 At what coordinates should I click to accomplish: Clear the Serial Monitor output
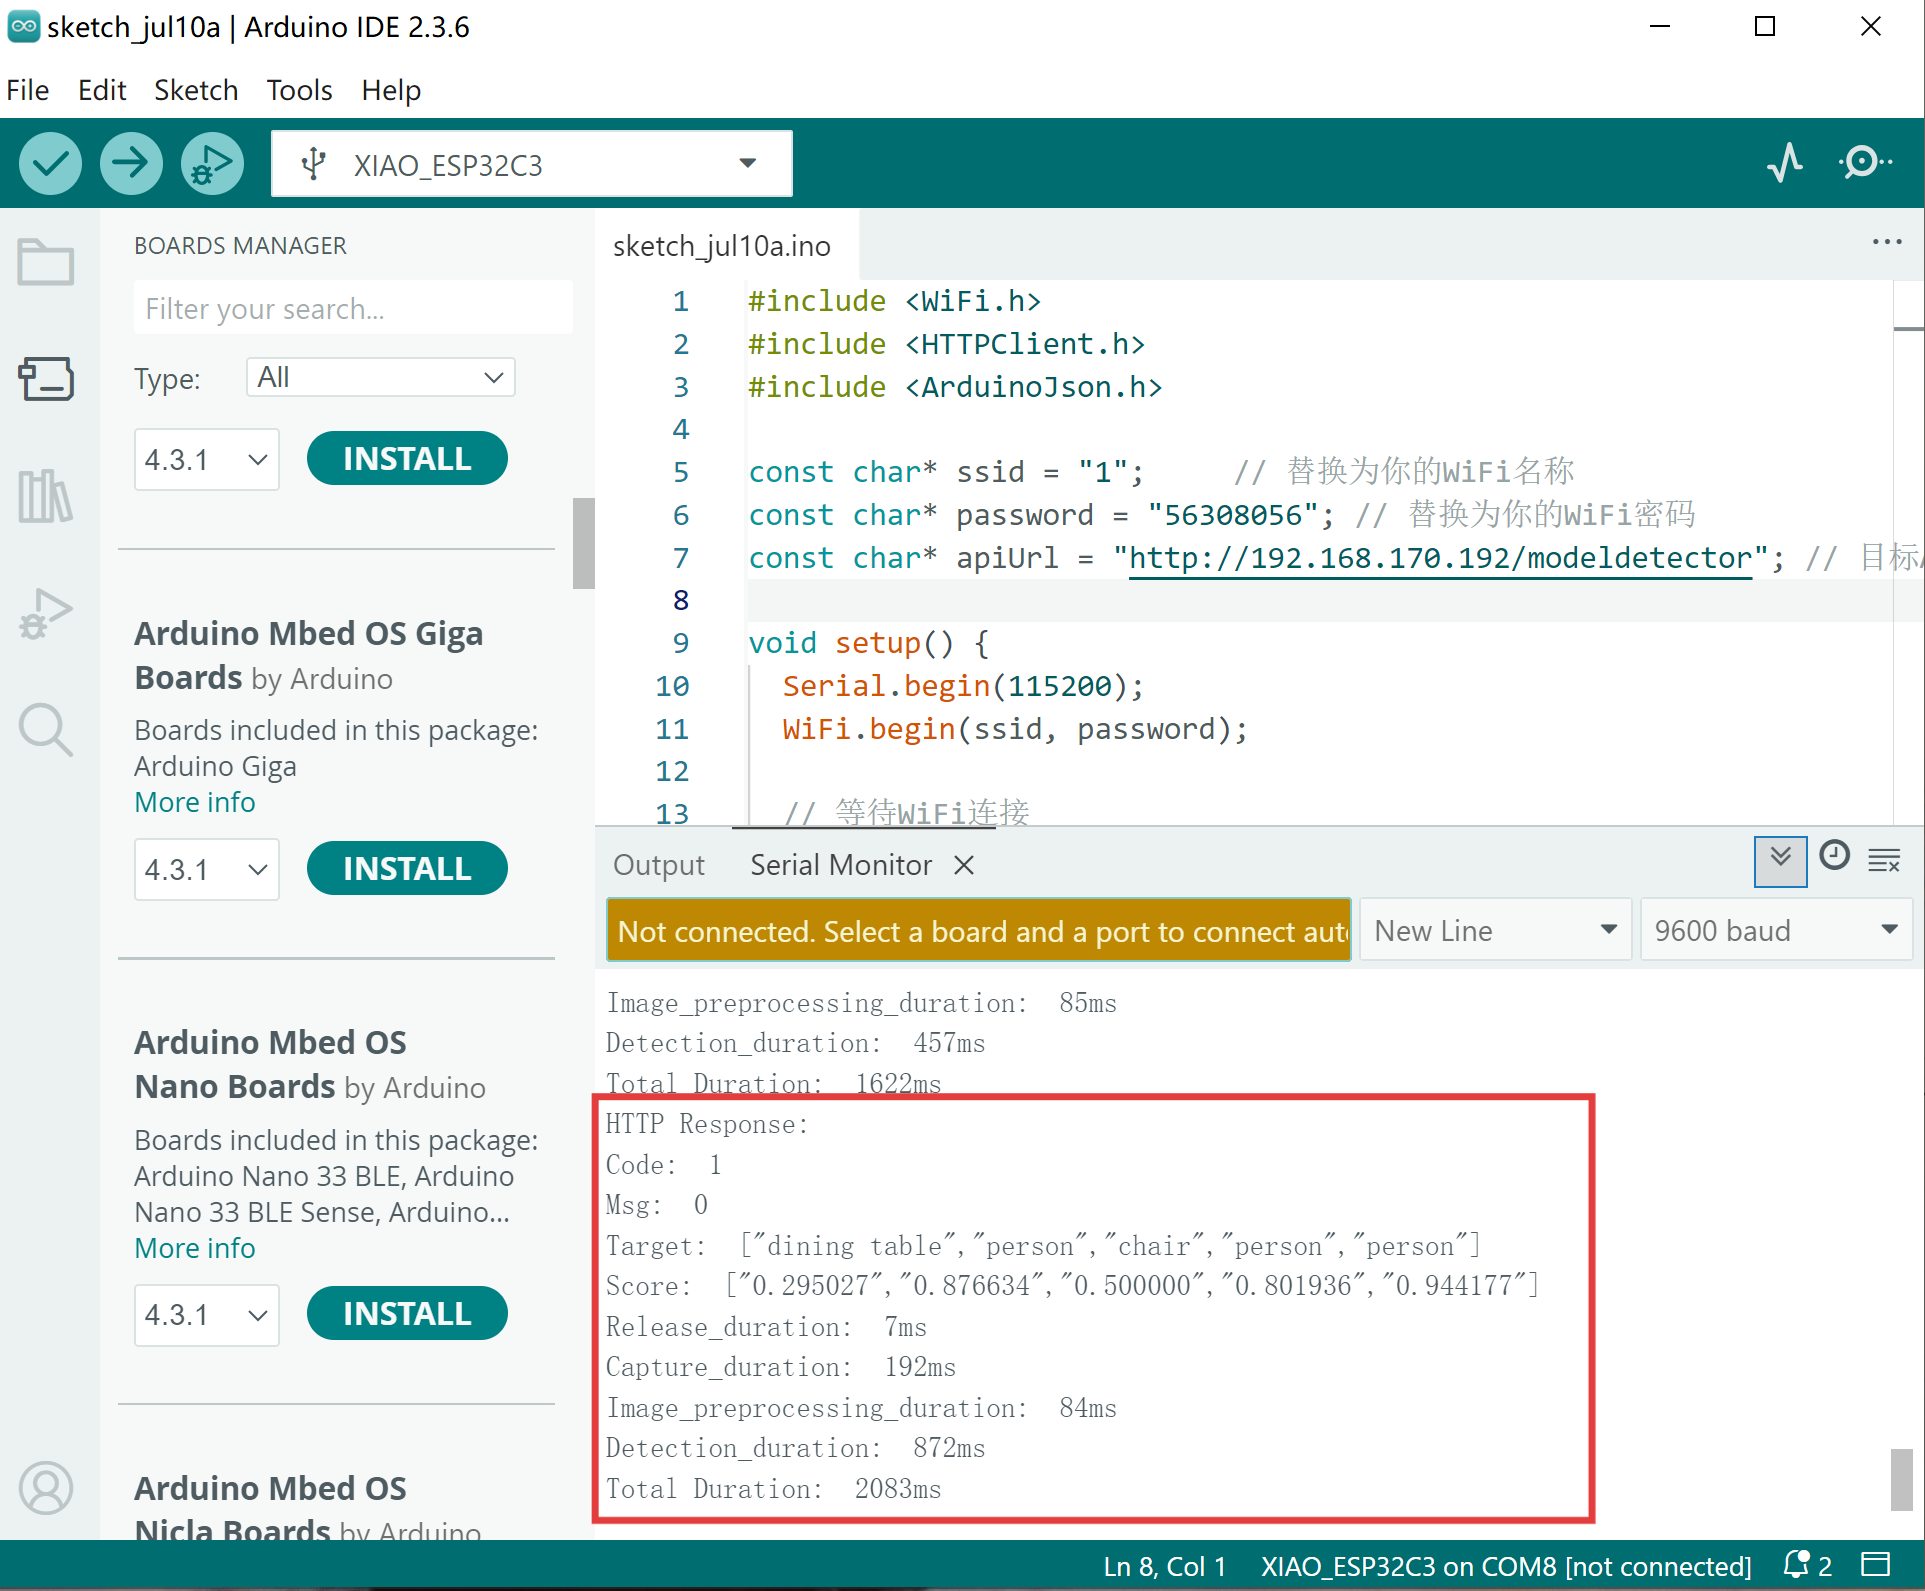[1884, 860]
